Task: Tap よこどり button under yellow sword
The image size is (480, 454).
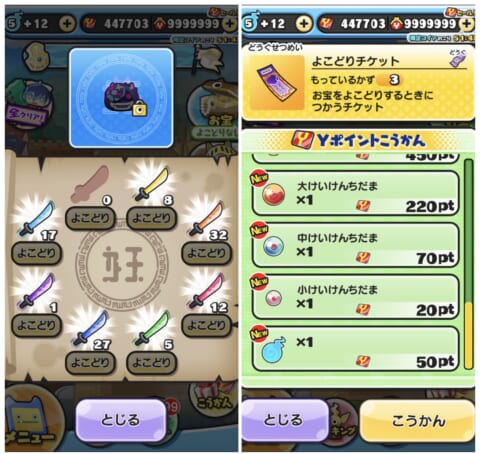Action: coord(152,218)
